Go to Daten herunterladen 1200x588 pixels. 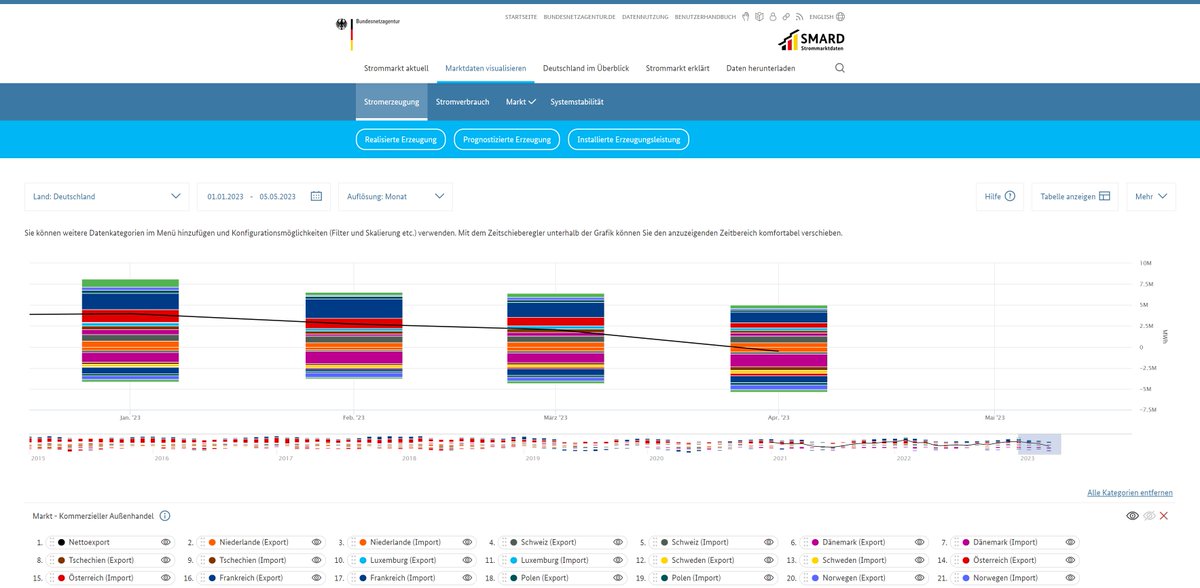[761, 68]
